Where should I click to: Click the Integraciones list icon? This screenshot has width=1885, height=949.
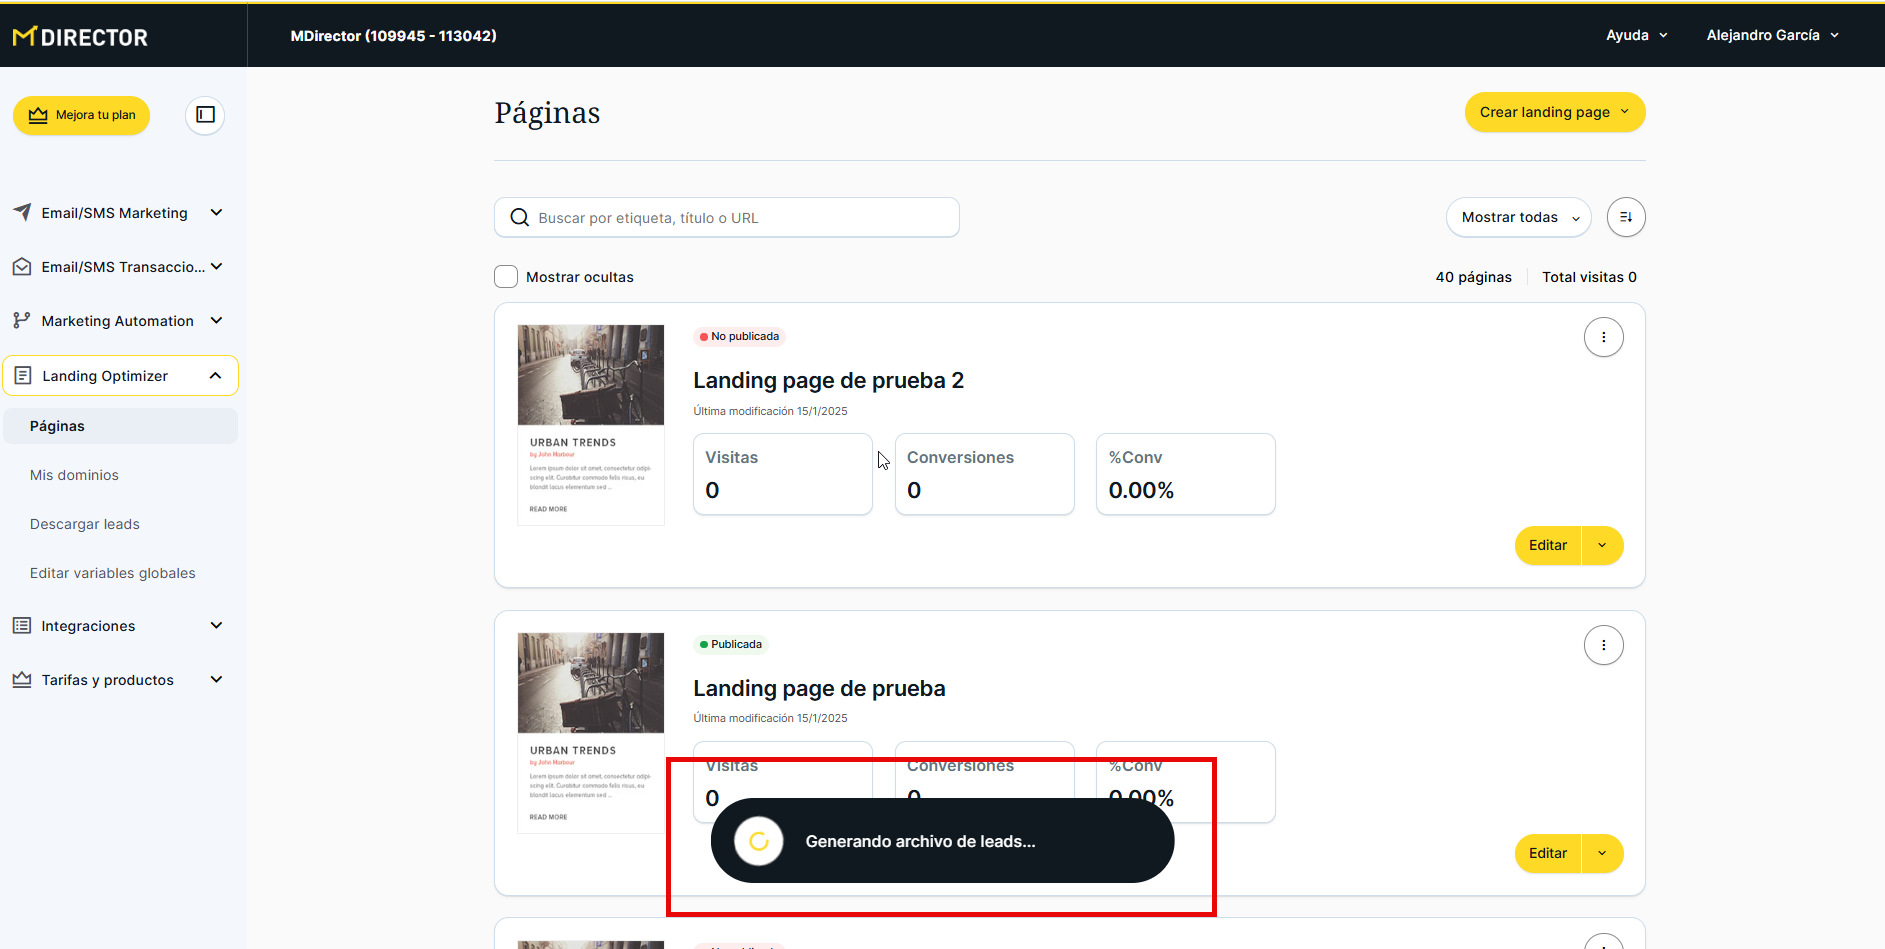pyautogui.click(x=22, y=626)
